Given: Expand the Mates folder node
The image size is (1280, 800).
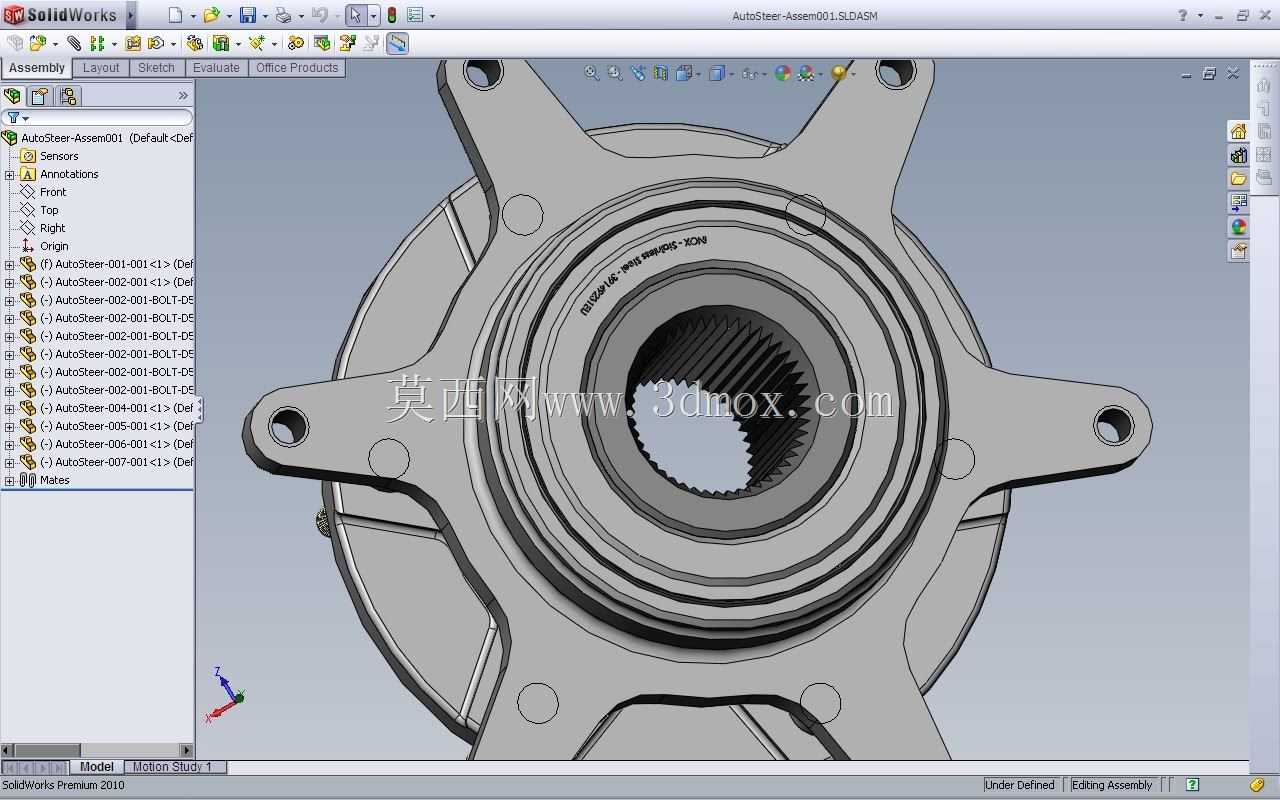Looking at the screenshot, I should coord(10,480).
